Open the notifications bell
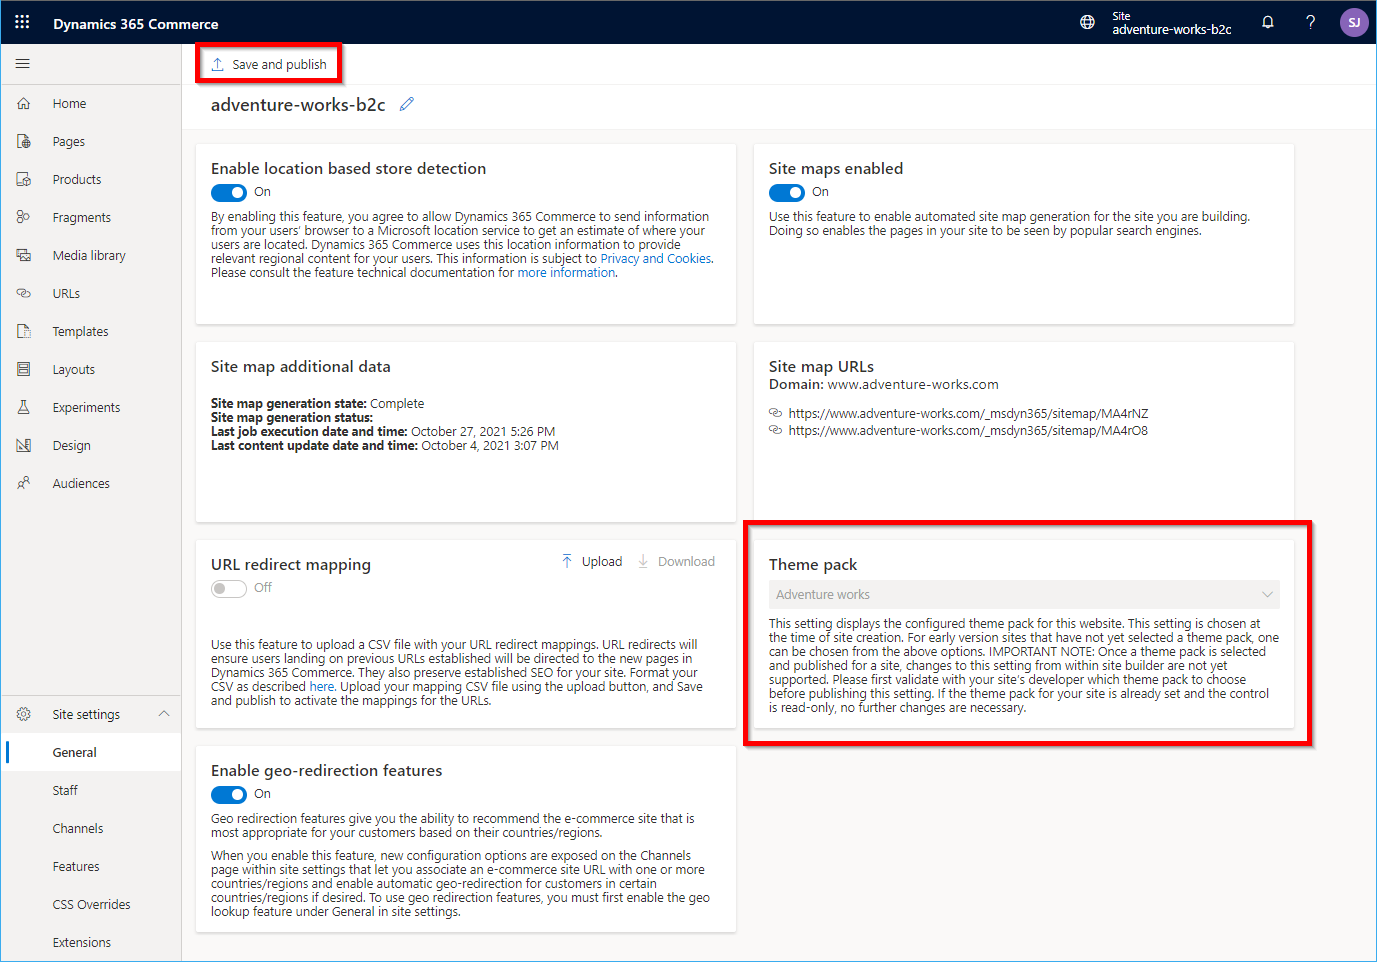Screen dimensions: 1377x962 coord(1268,22)
